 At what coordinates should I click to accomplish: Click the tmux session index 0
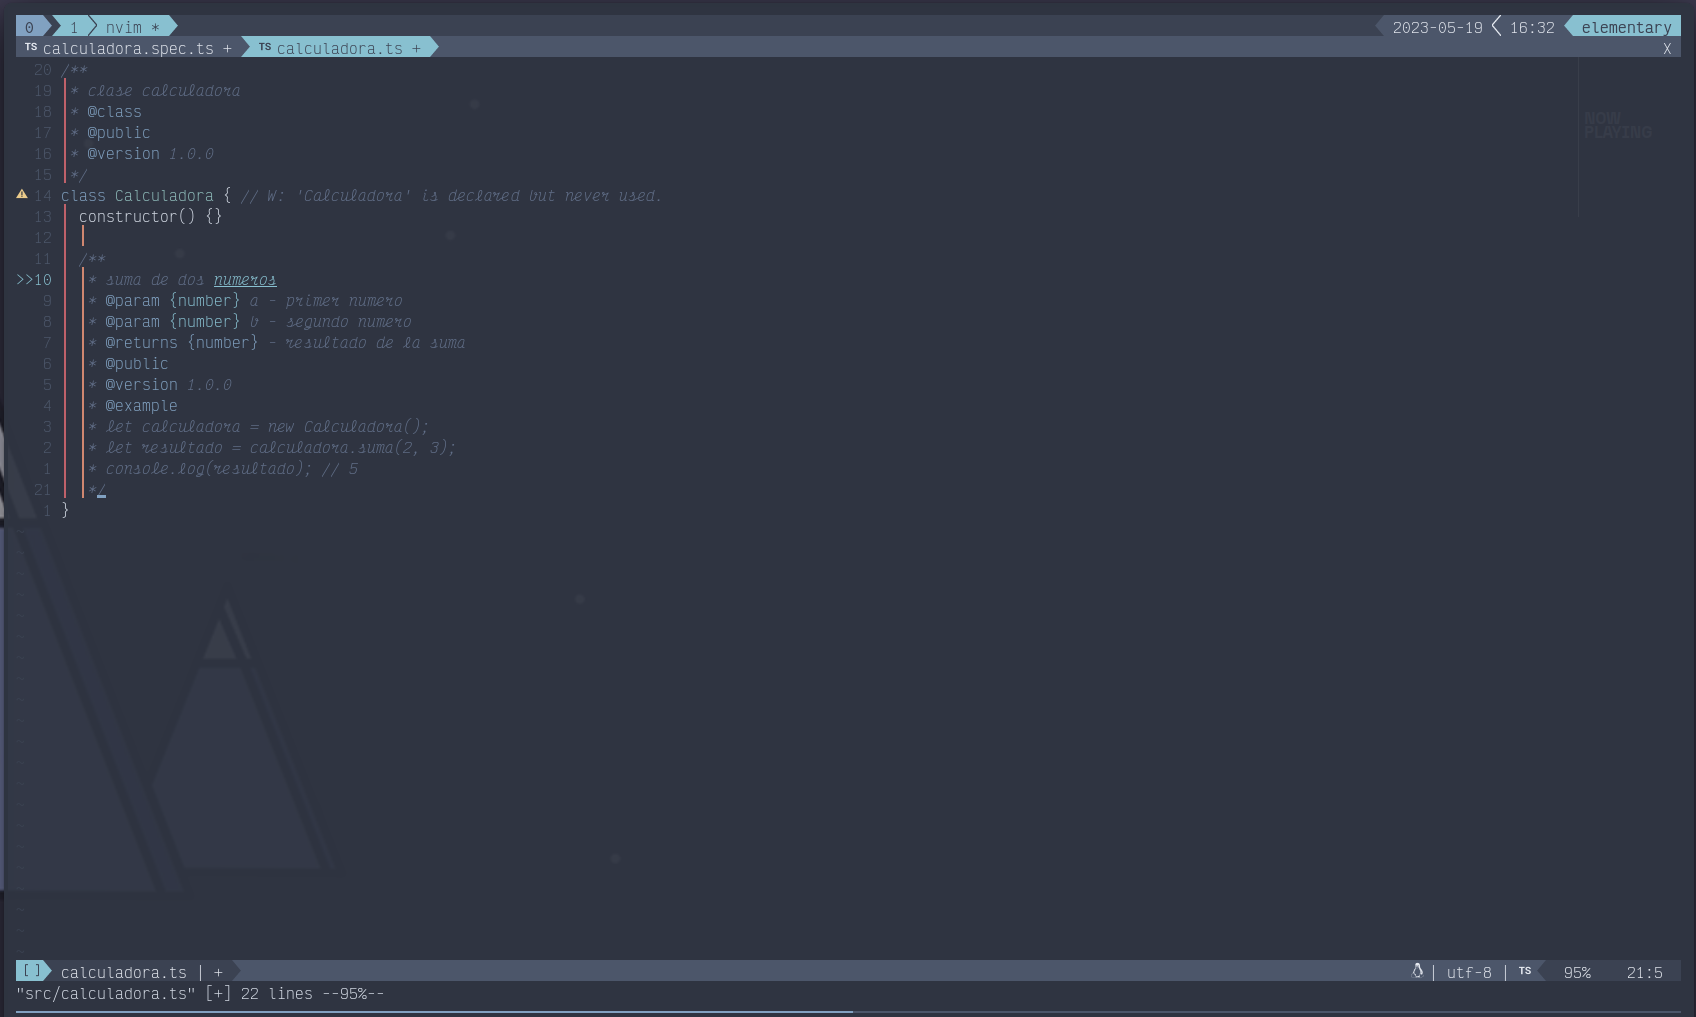tap(30, 27)
